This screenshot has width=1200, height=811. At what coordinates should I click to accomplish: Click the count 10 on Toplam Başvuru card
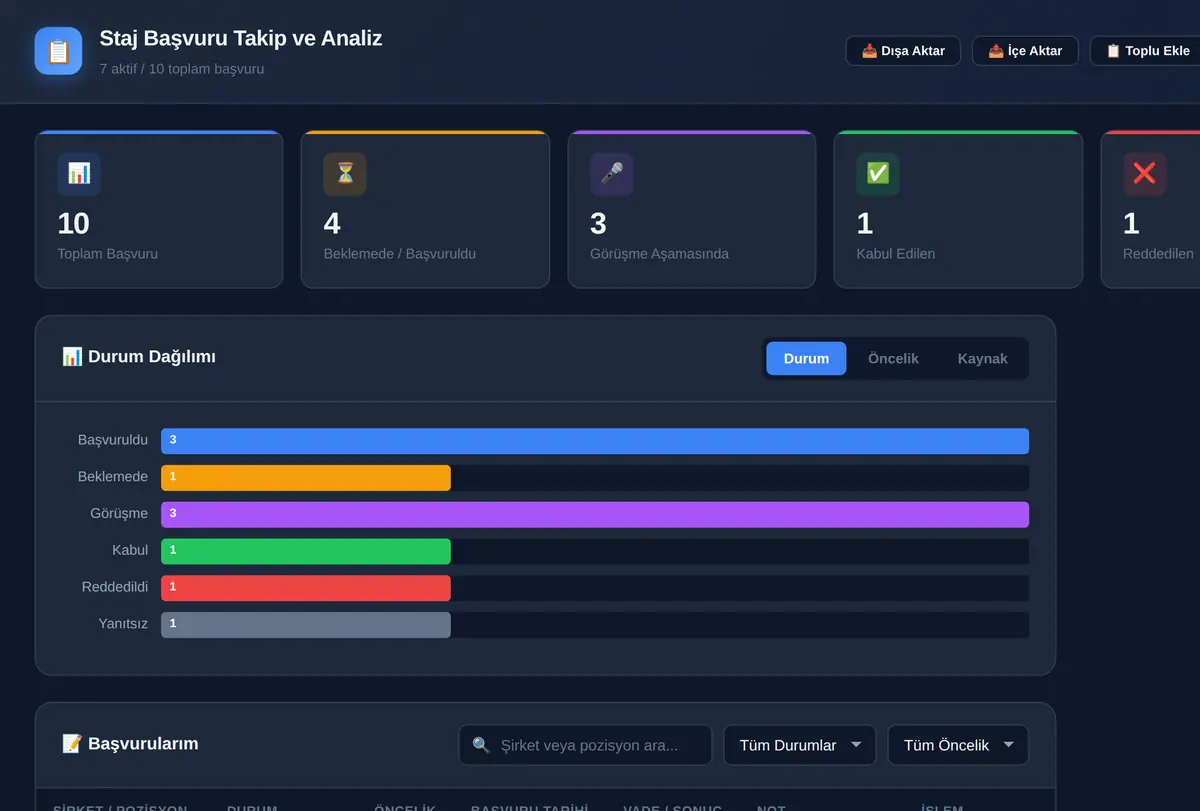tap(74, 224)
